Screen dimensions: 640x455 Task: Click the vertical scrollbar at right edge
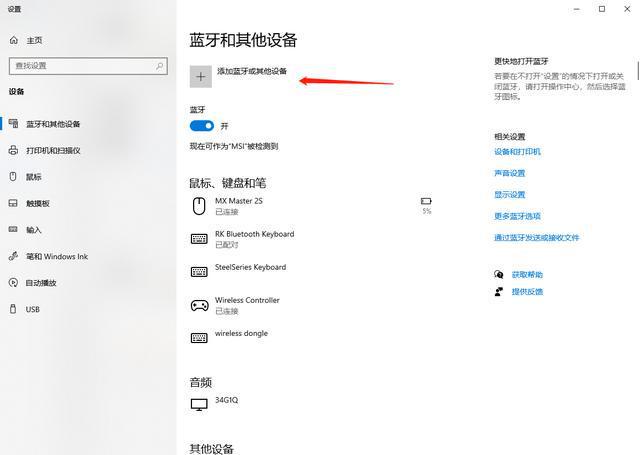click(638, 71)
